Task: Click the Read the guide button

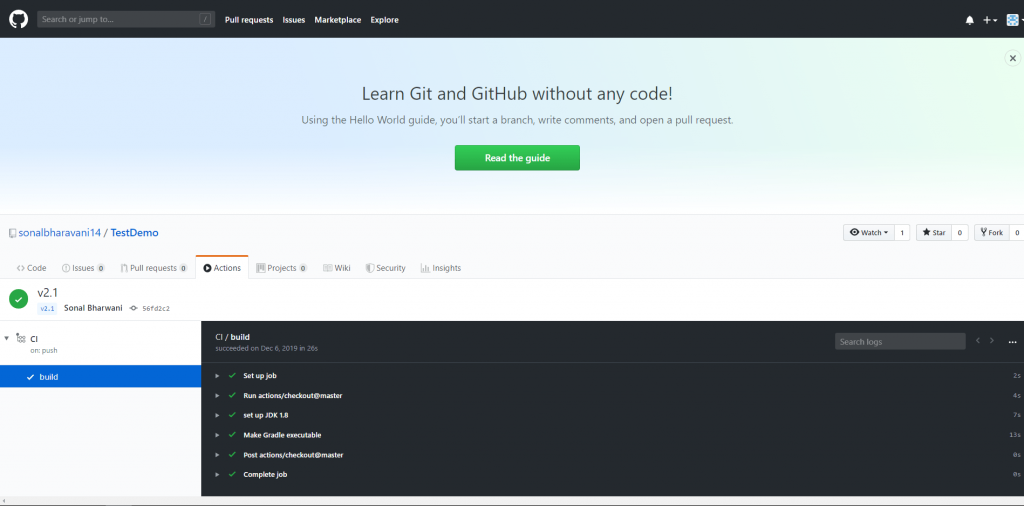Action: coord(517,158)
